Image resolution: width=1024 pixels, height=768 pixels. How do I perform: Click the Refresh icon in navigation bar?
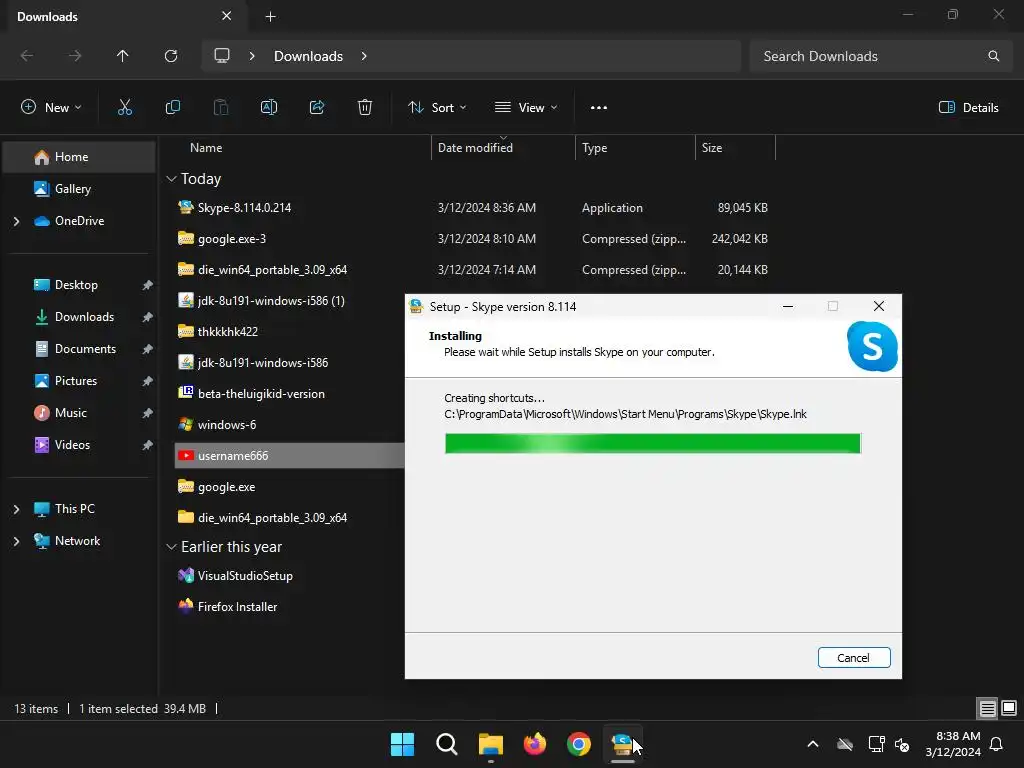click(x=171, y=56)
